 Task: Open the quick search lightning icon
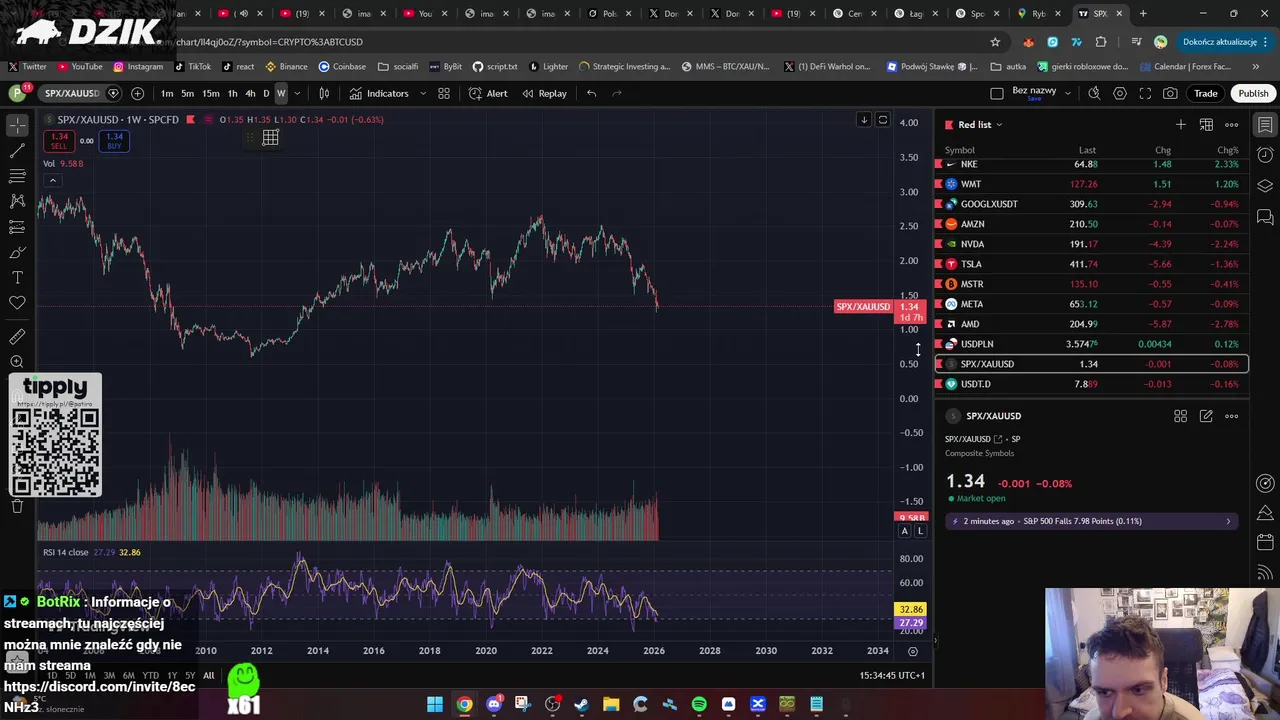point(1094,93)
